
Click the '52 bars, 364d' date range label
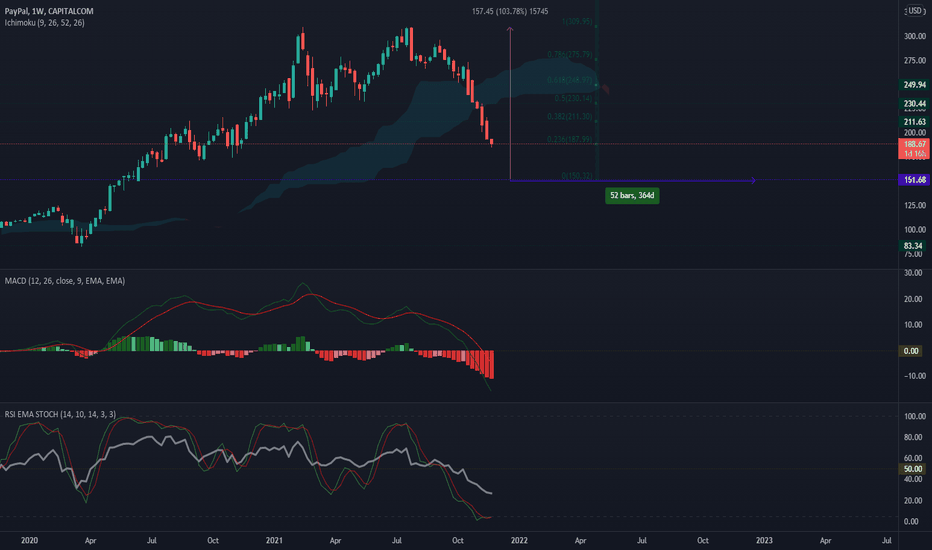point(632,196)
